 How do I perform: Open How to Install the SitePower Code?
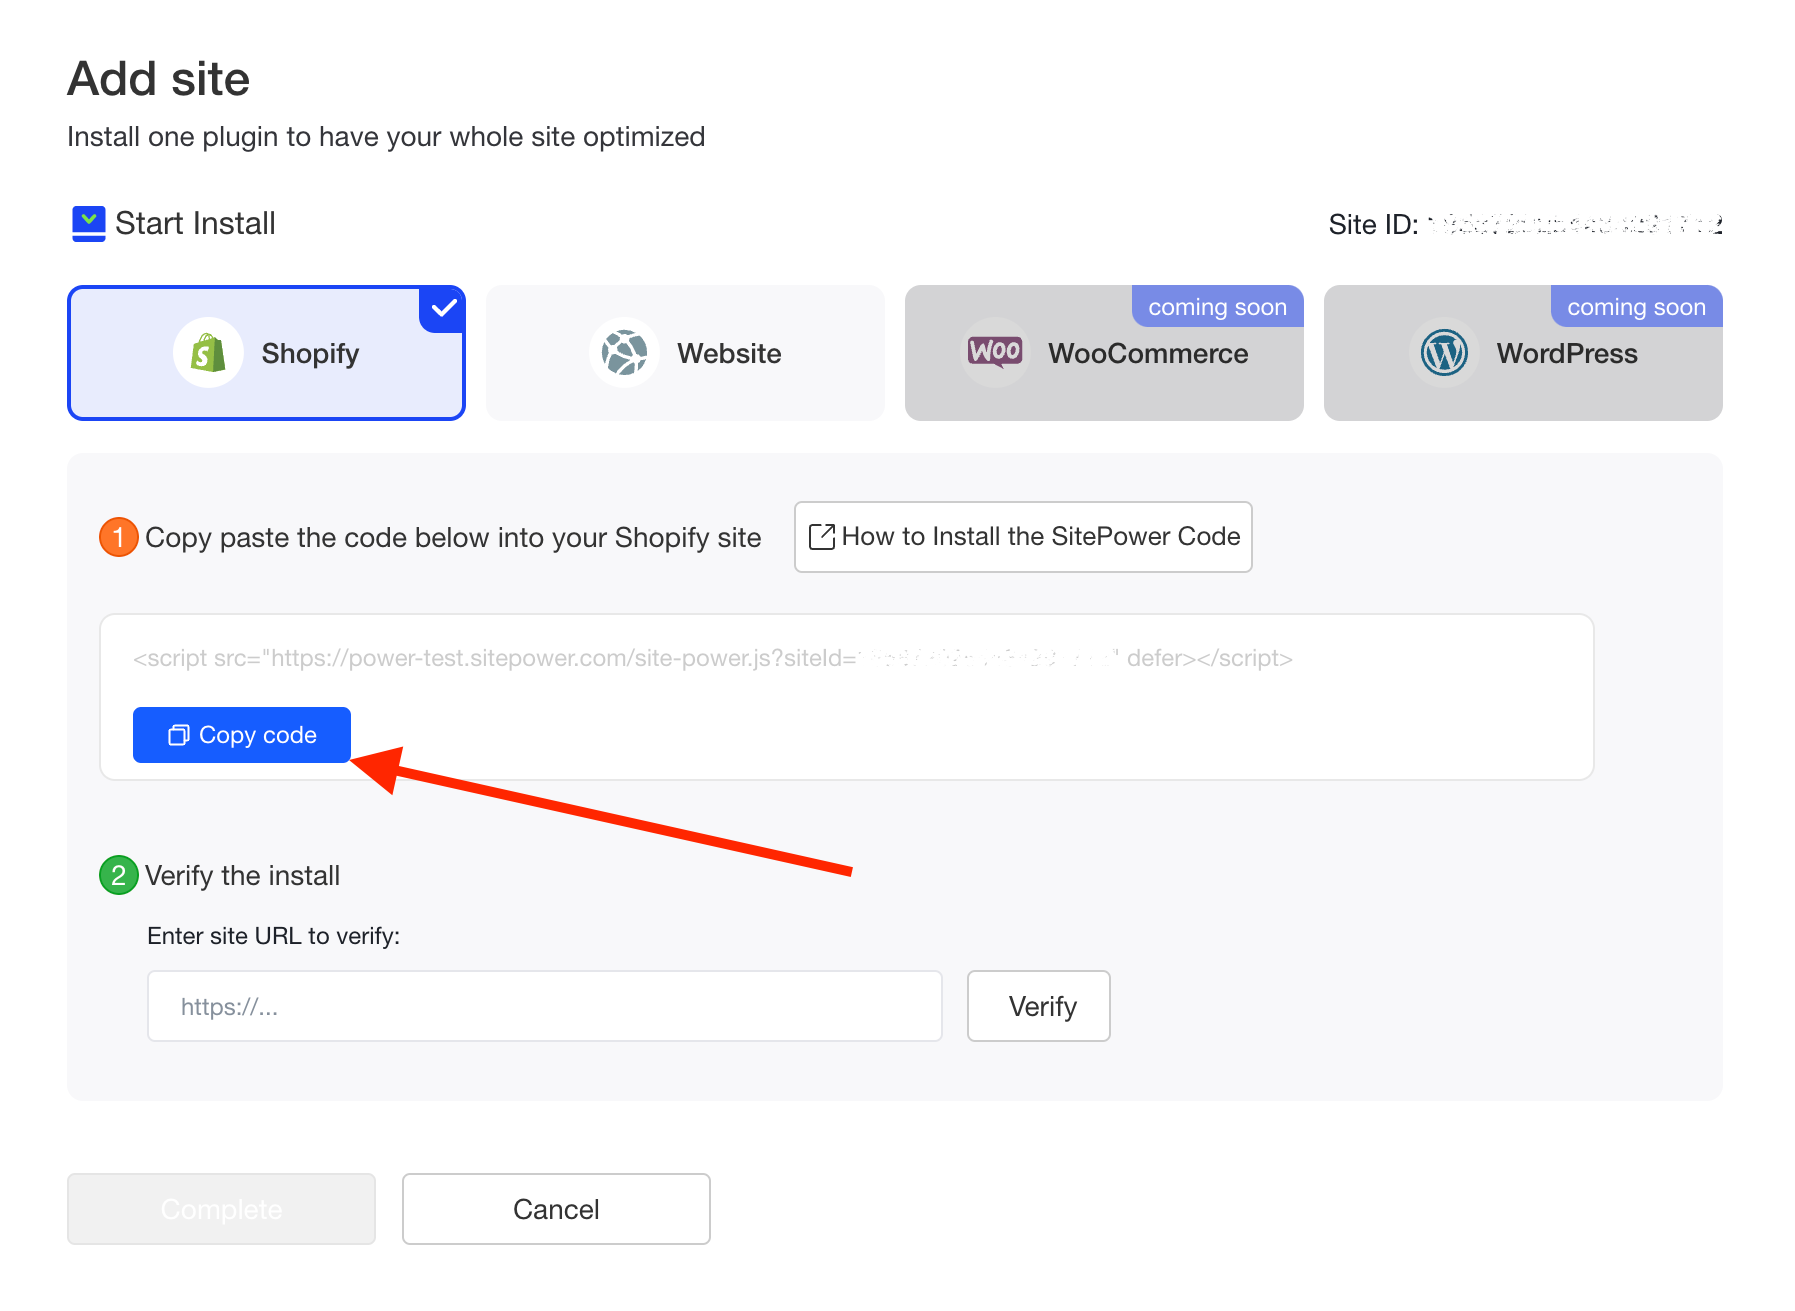pyautogui.click(x=1023, y=537)
